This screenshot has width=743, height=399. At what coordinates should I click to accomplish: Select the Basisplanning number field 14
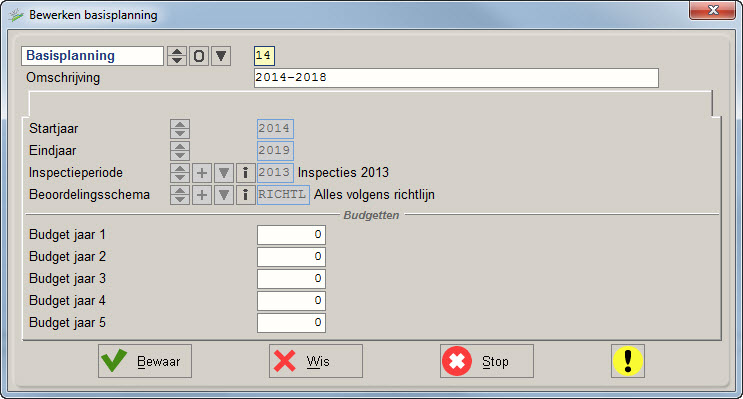click(264, 55)
